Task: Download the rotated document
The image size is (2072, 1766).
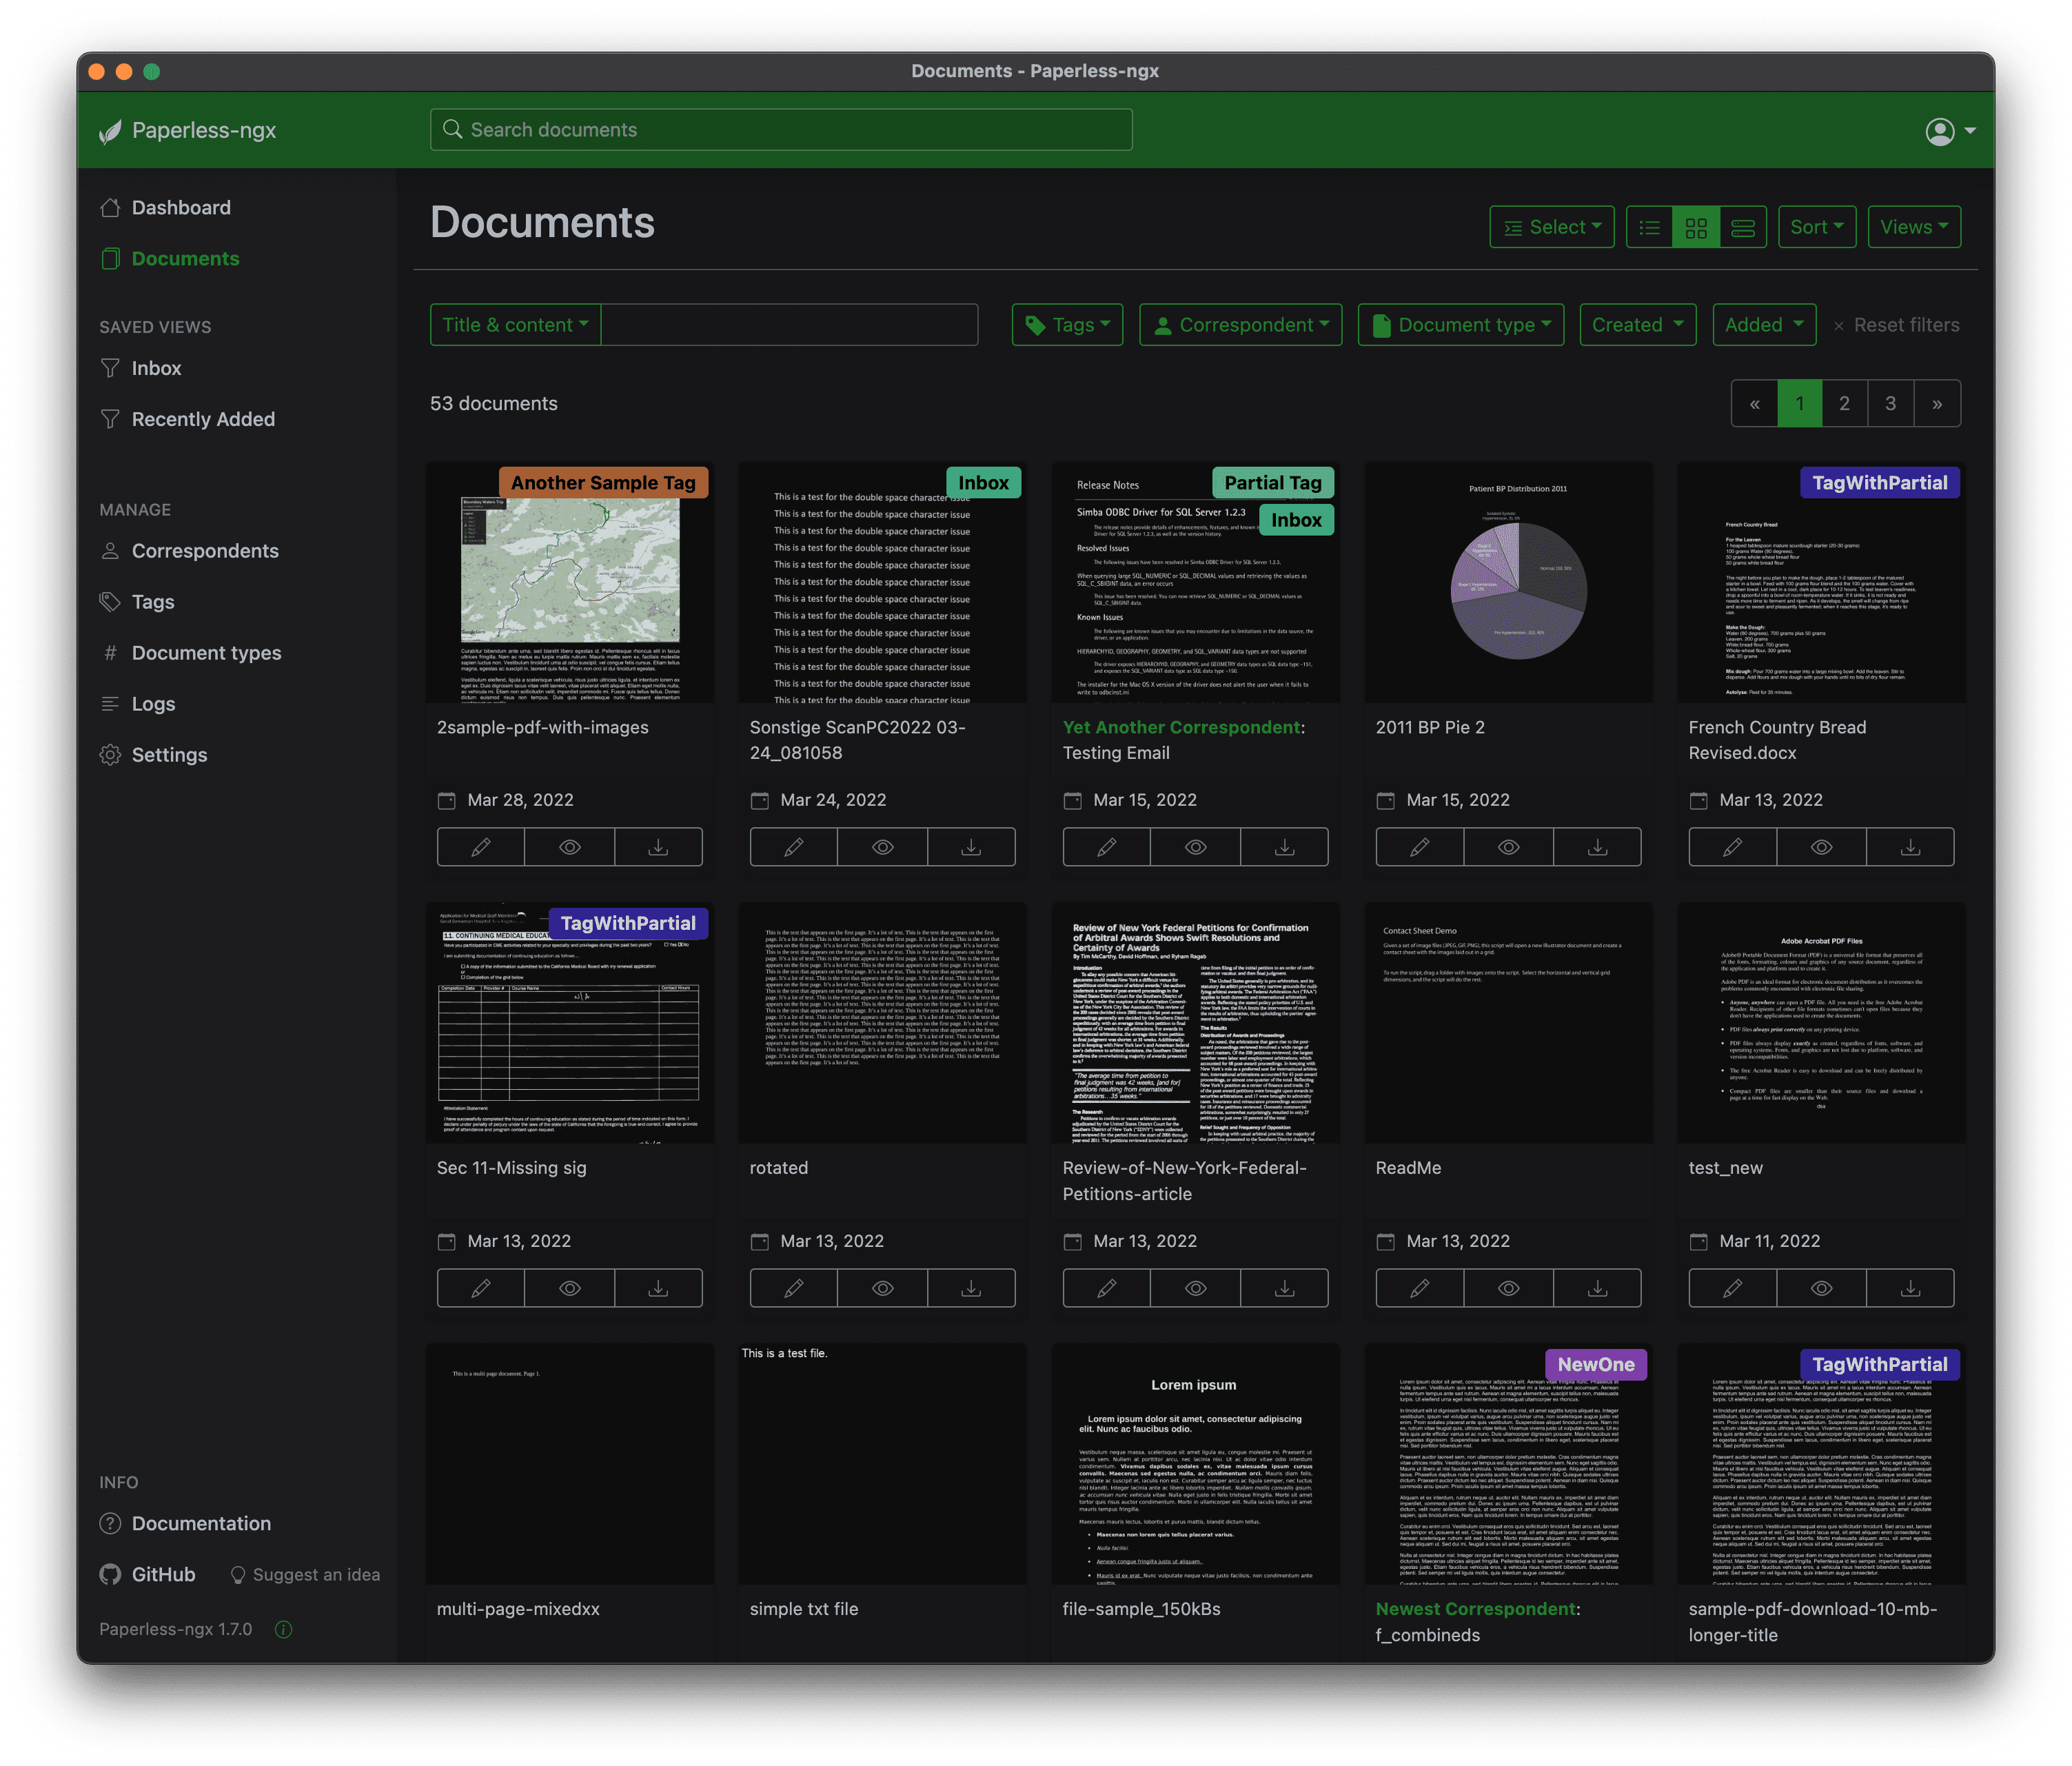Action: click(971, 1288)
